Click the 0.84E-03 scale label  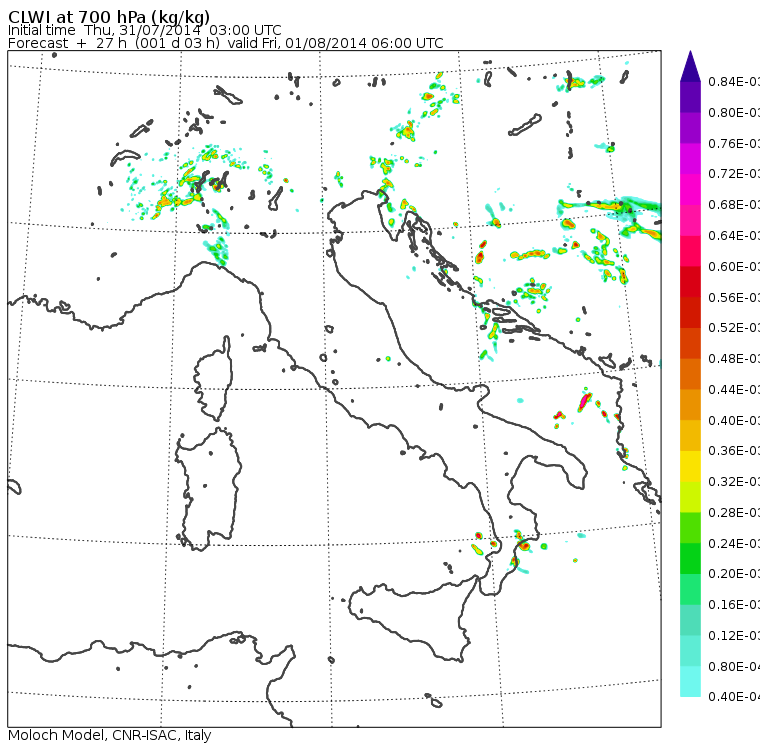[x=734, y=81]
